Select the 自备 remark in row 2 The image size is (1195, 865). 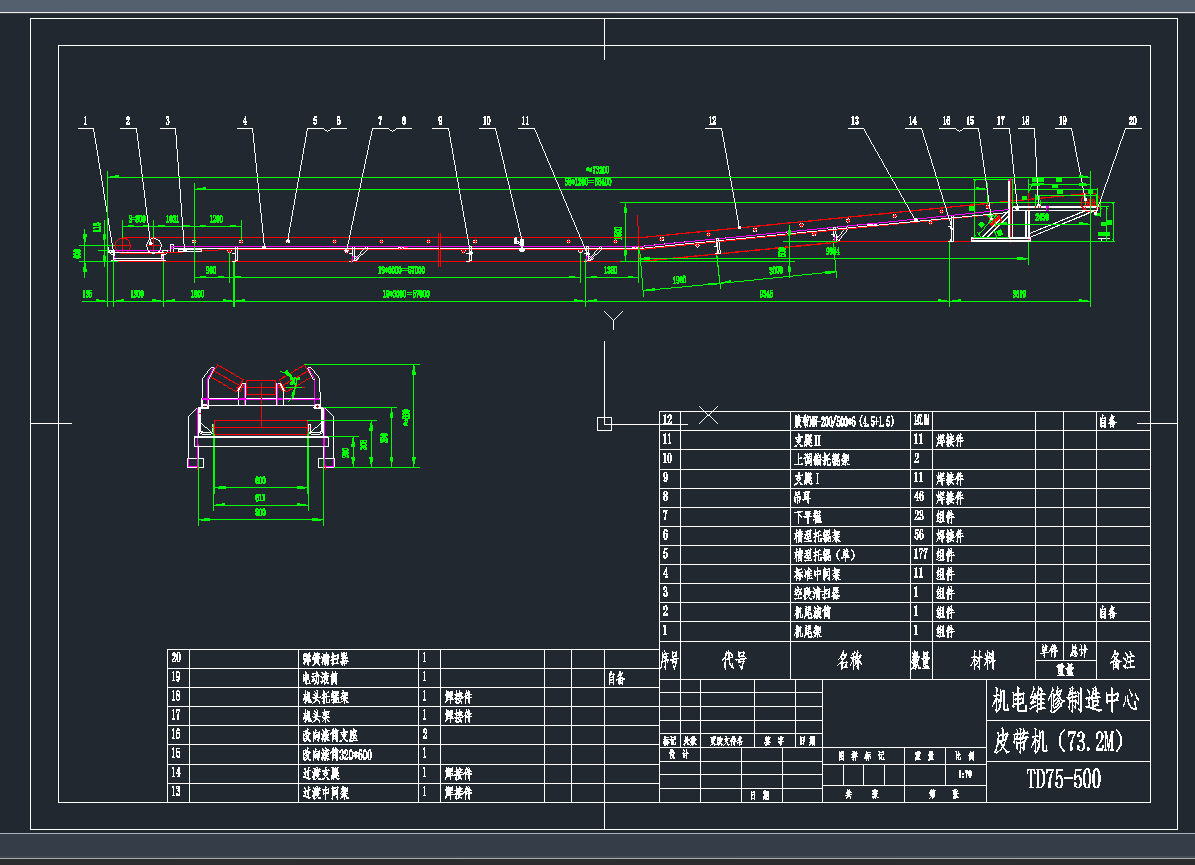(x=1107, y=612)
